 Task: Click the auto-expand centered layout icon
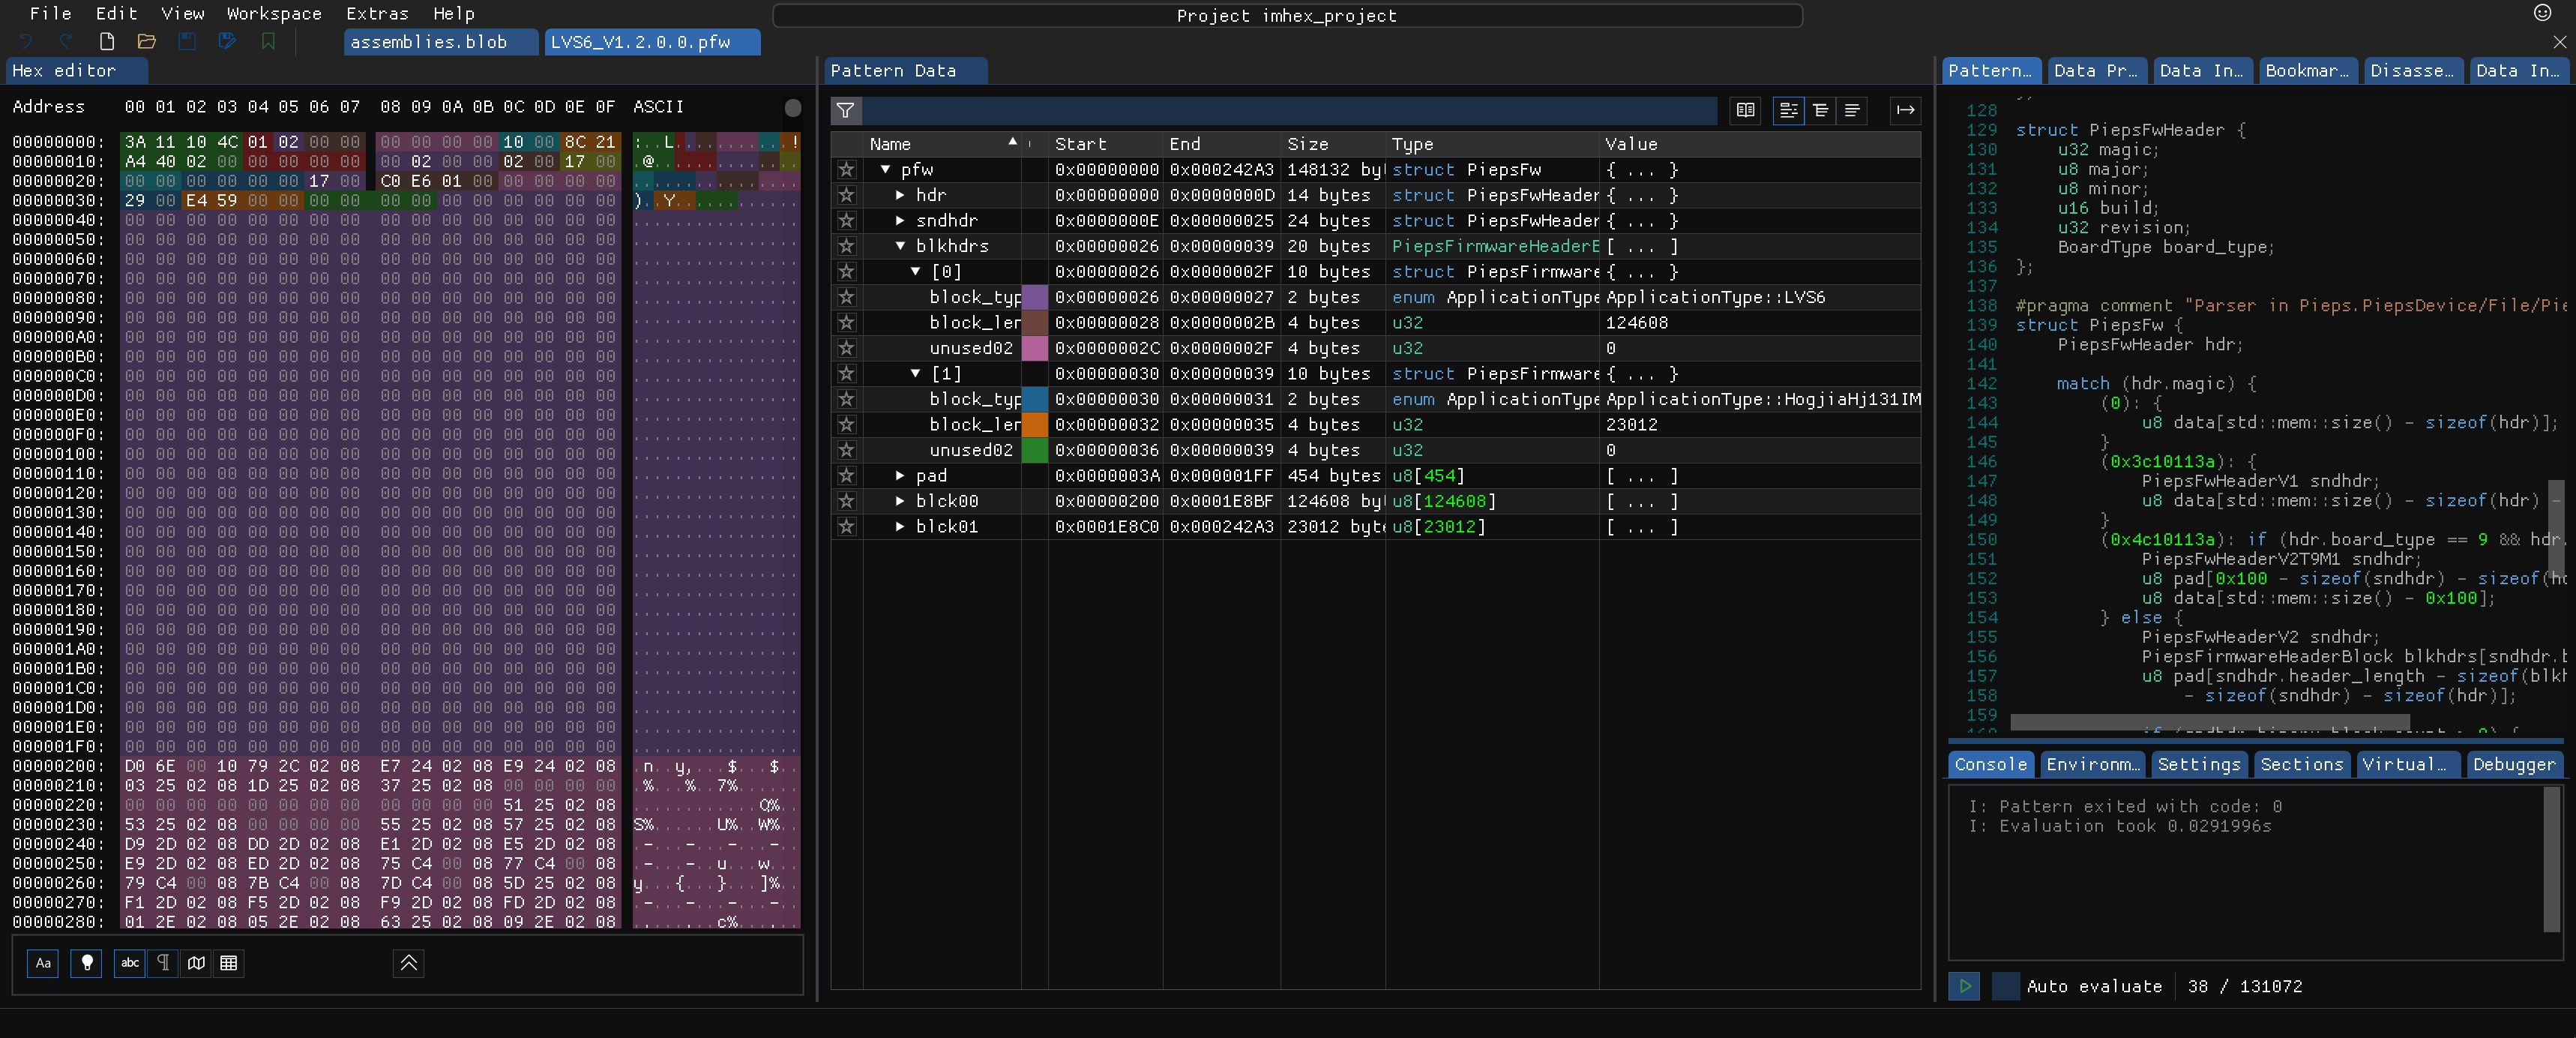(1820, 110)
